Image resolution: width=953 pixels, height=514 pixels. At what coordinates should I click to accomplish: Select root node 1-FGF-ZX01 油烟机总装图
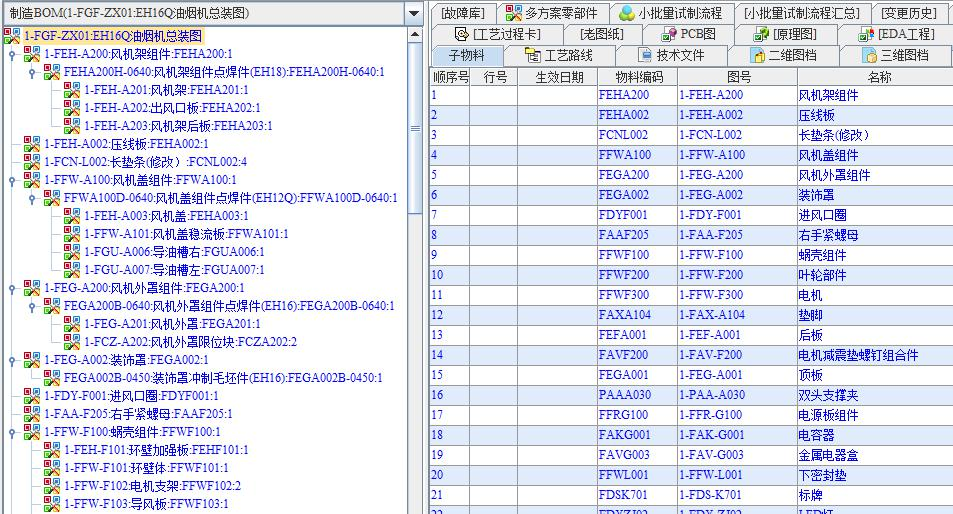(x=112, y=36)
